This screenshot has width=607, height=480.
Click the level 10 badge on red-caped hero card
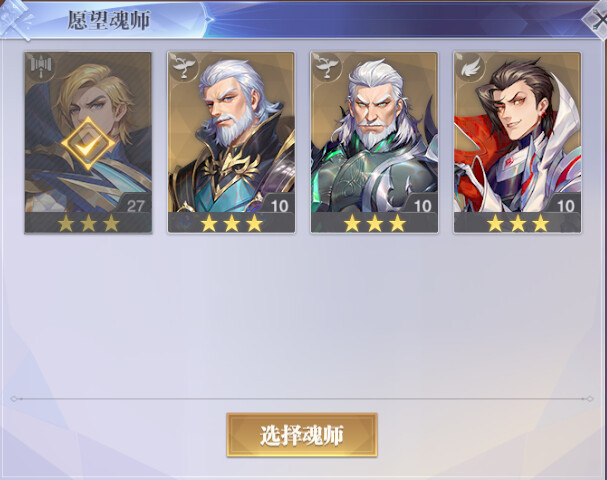565,206
